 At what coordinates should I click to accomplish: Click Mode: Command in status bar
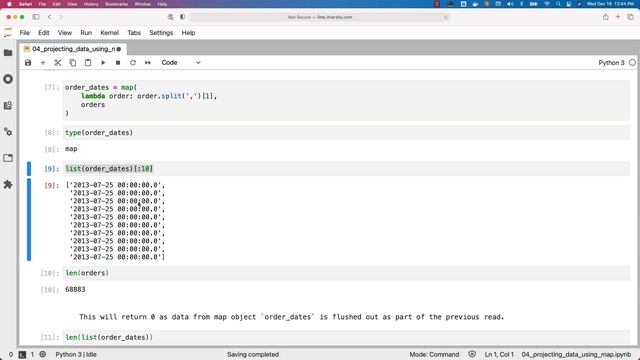434,354
